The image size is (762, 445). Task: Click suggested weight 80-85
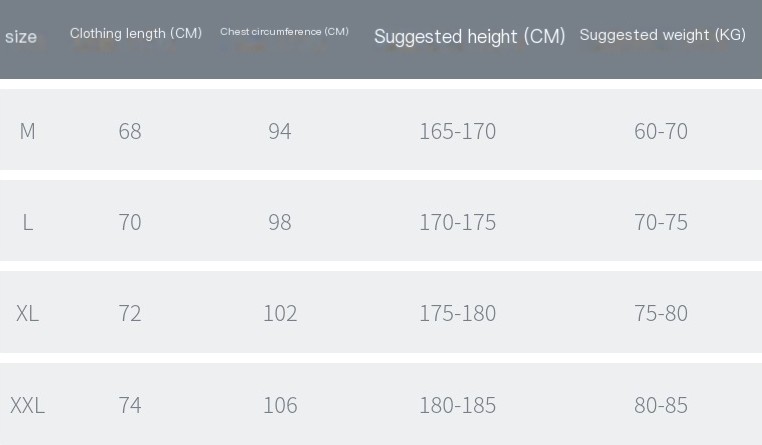(x=661, y=405)
